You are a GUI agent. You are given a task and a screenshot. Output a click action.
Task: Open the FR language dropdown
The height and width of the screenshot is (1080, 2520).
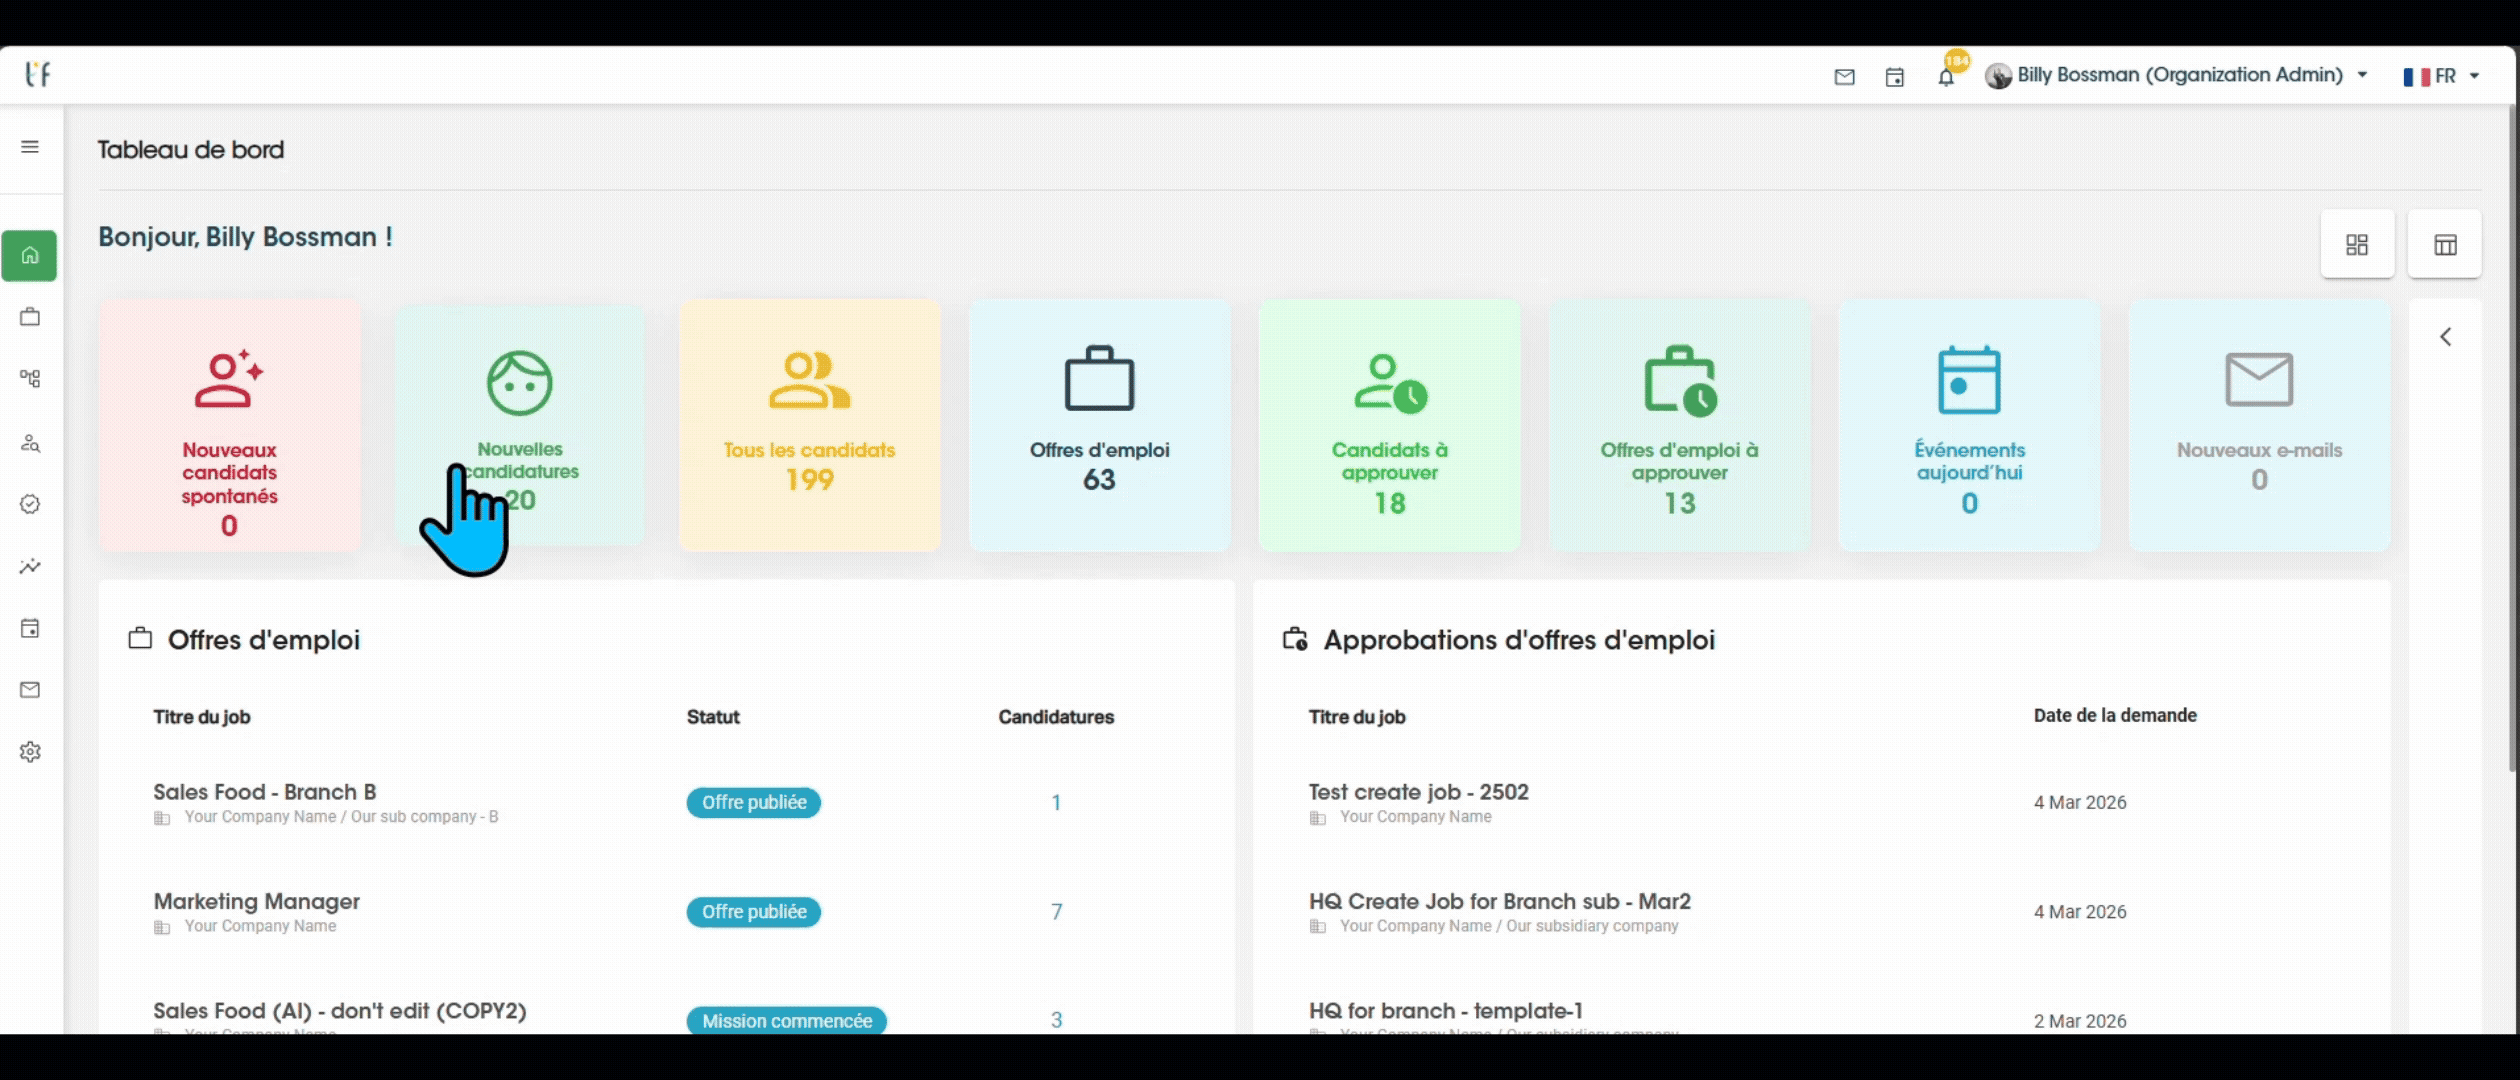tap(2442, 76)
